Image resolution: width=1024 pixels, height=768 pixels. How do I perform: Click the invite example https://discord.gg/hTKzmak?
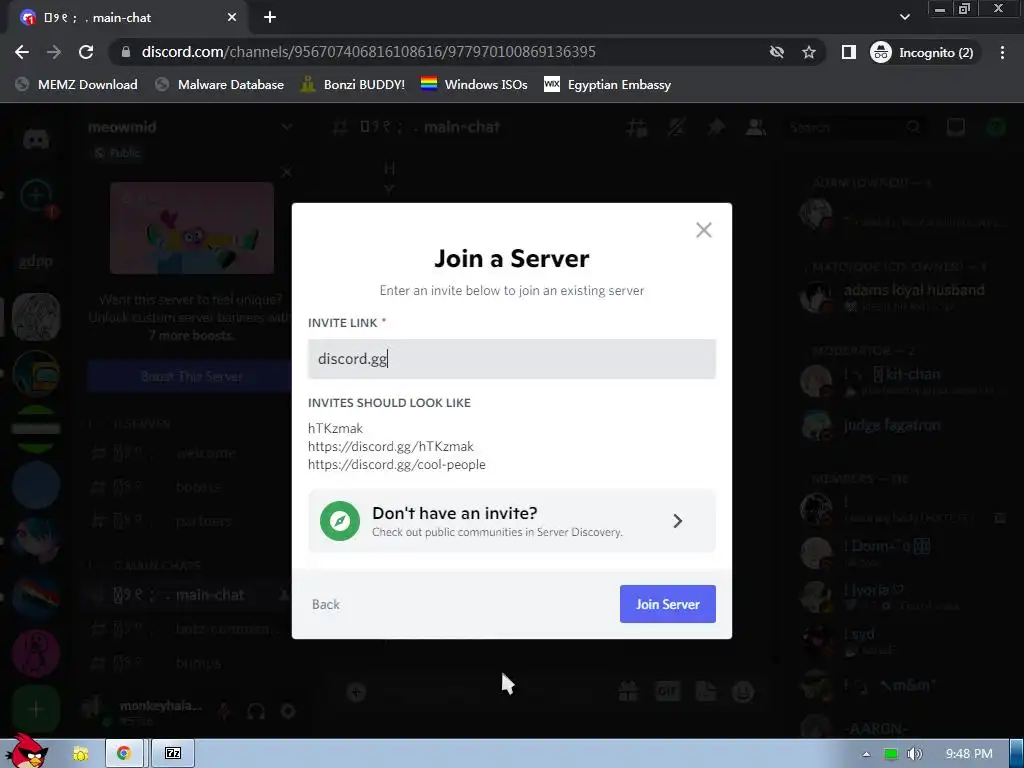(x=391, y=446)
